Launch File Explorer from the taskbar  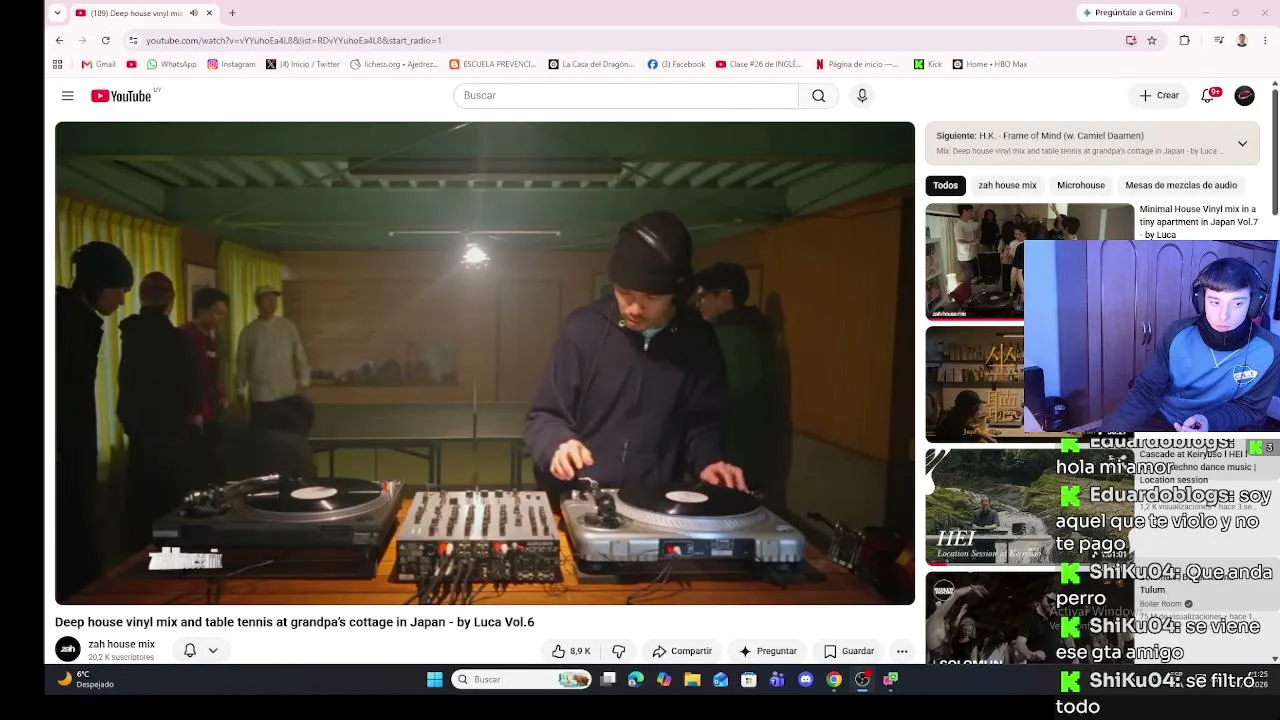tap(692, 680)
